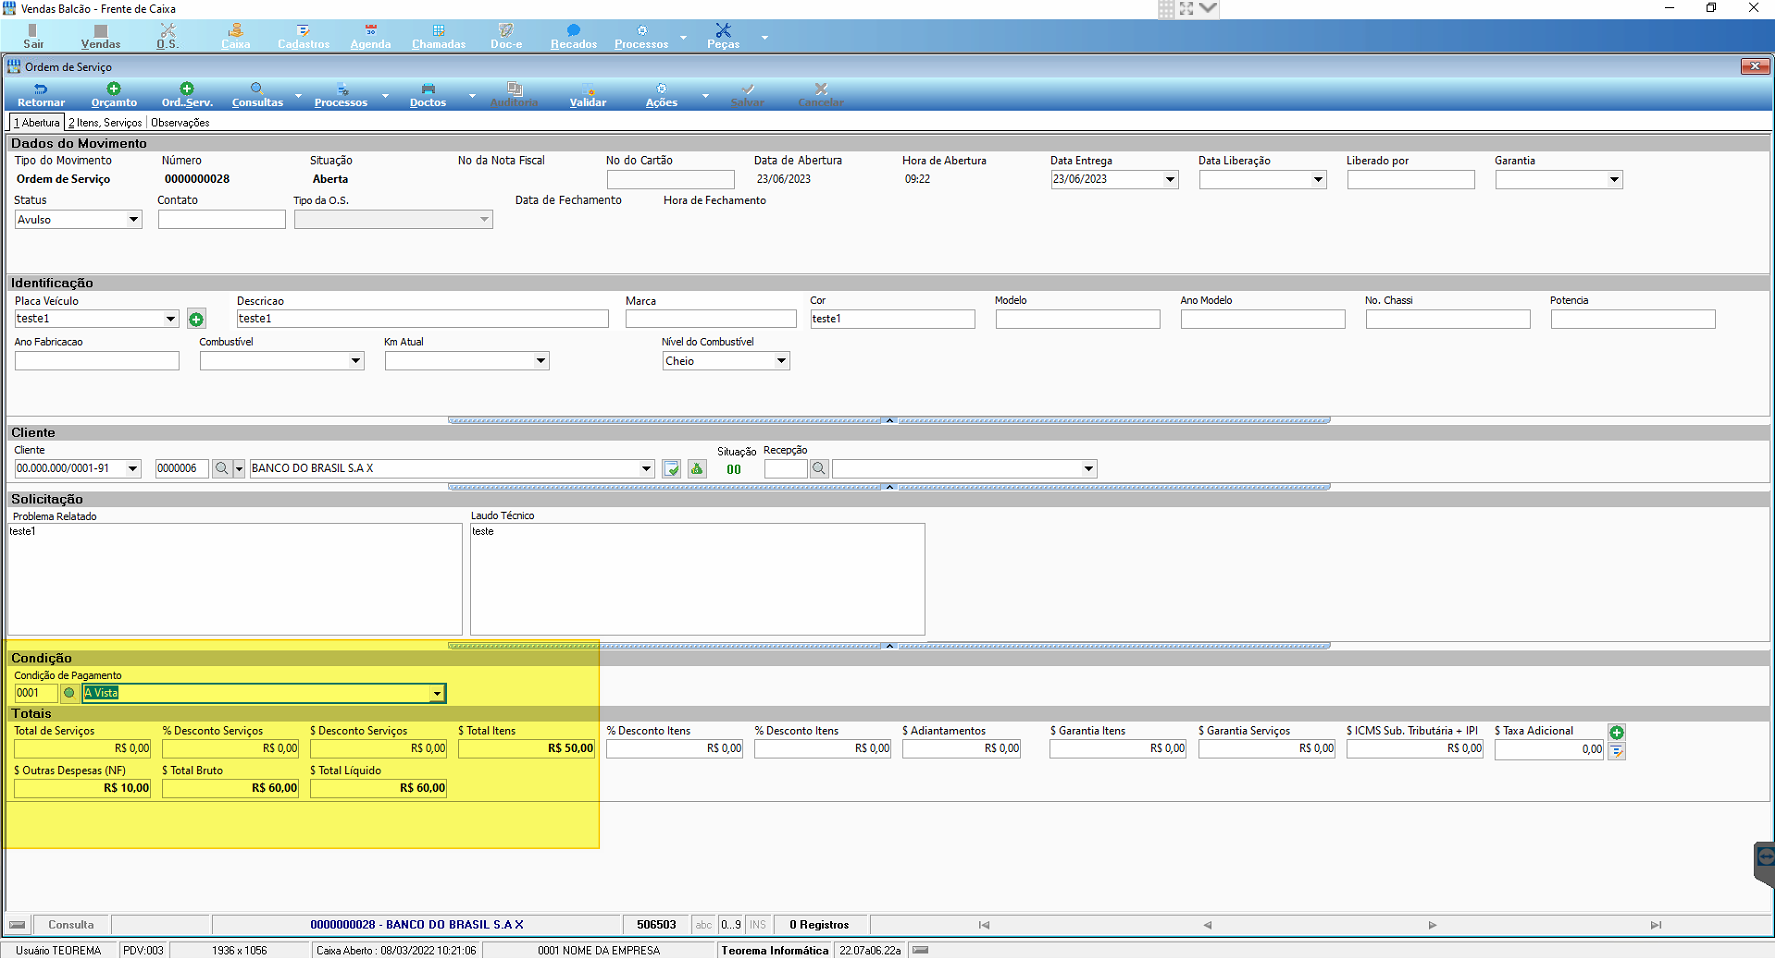The height and width of the screenshot is (958, 1775).
Task: Open the Peças tools icon
Action: coord(723,36)
